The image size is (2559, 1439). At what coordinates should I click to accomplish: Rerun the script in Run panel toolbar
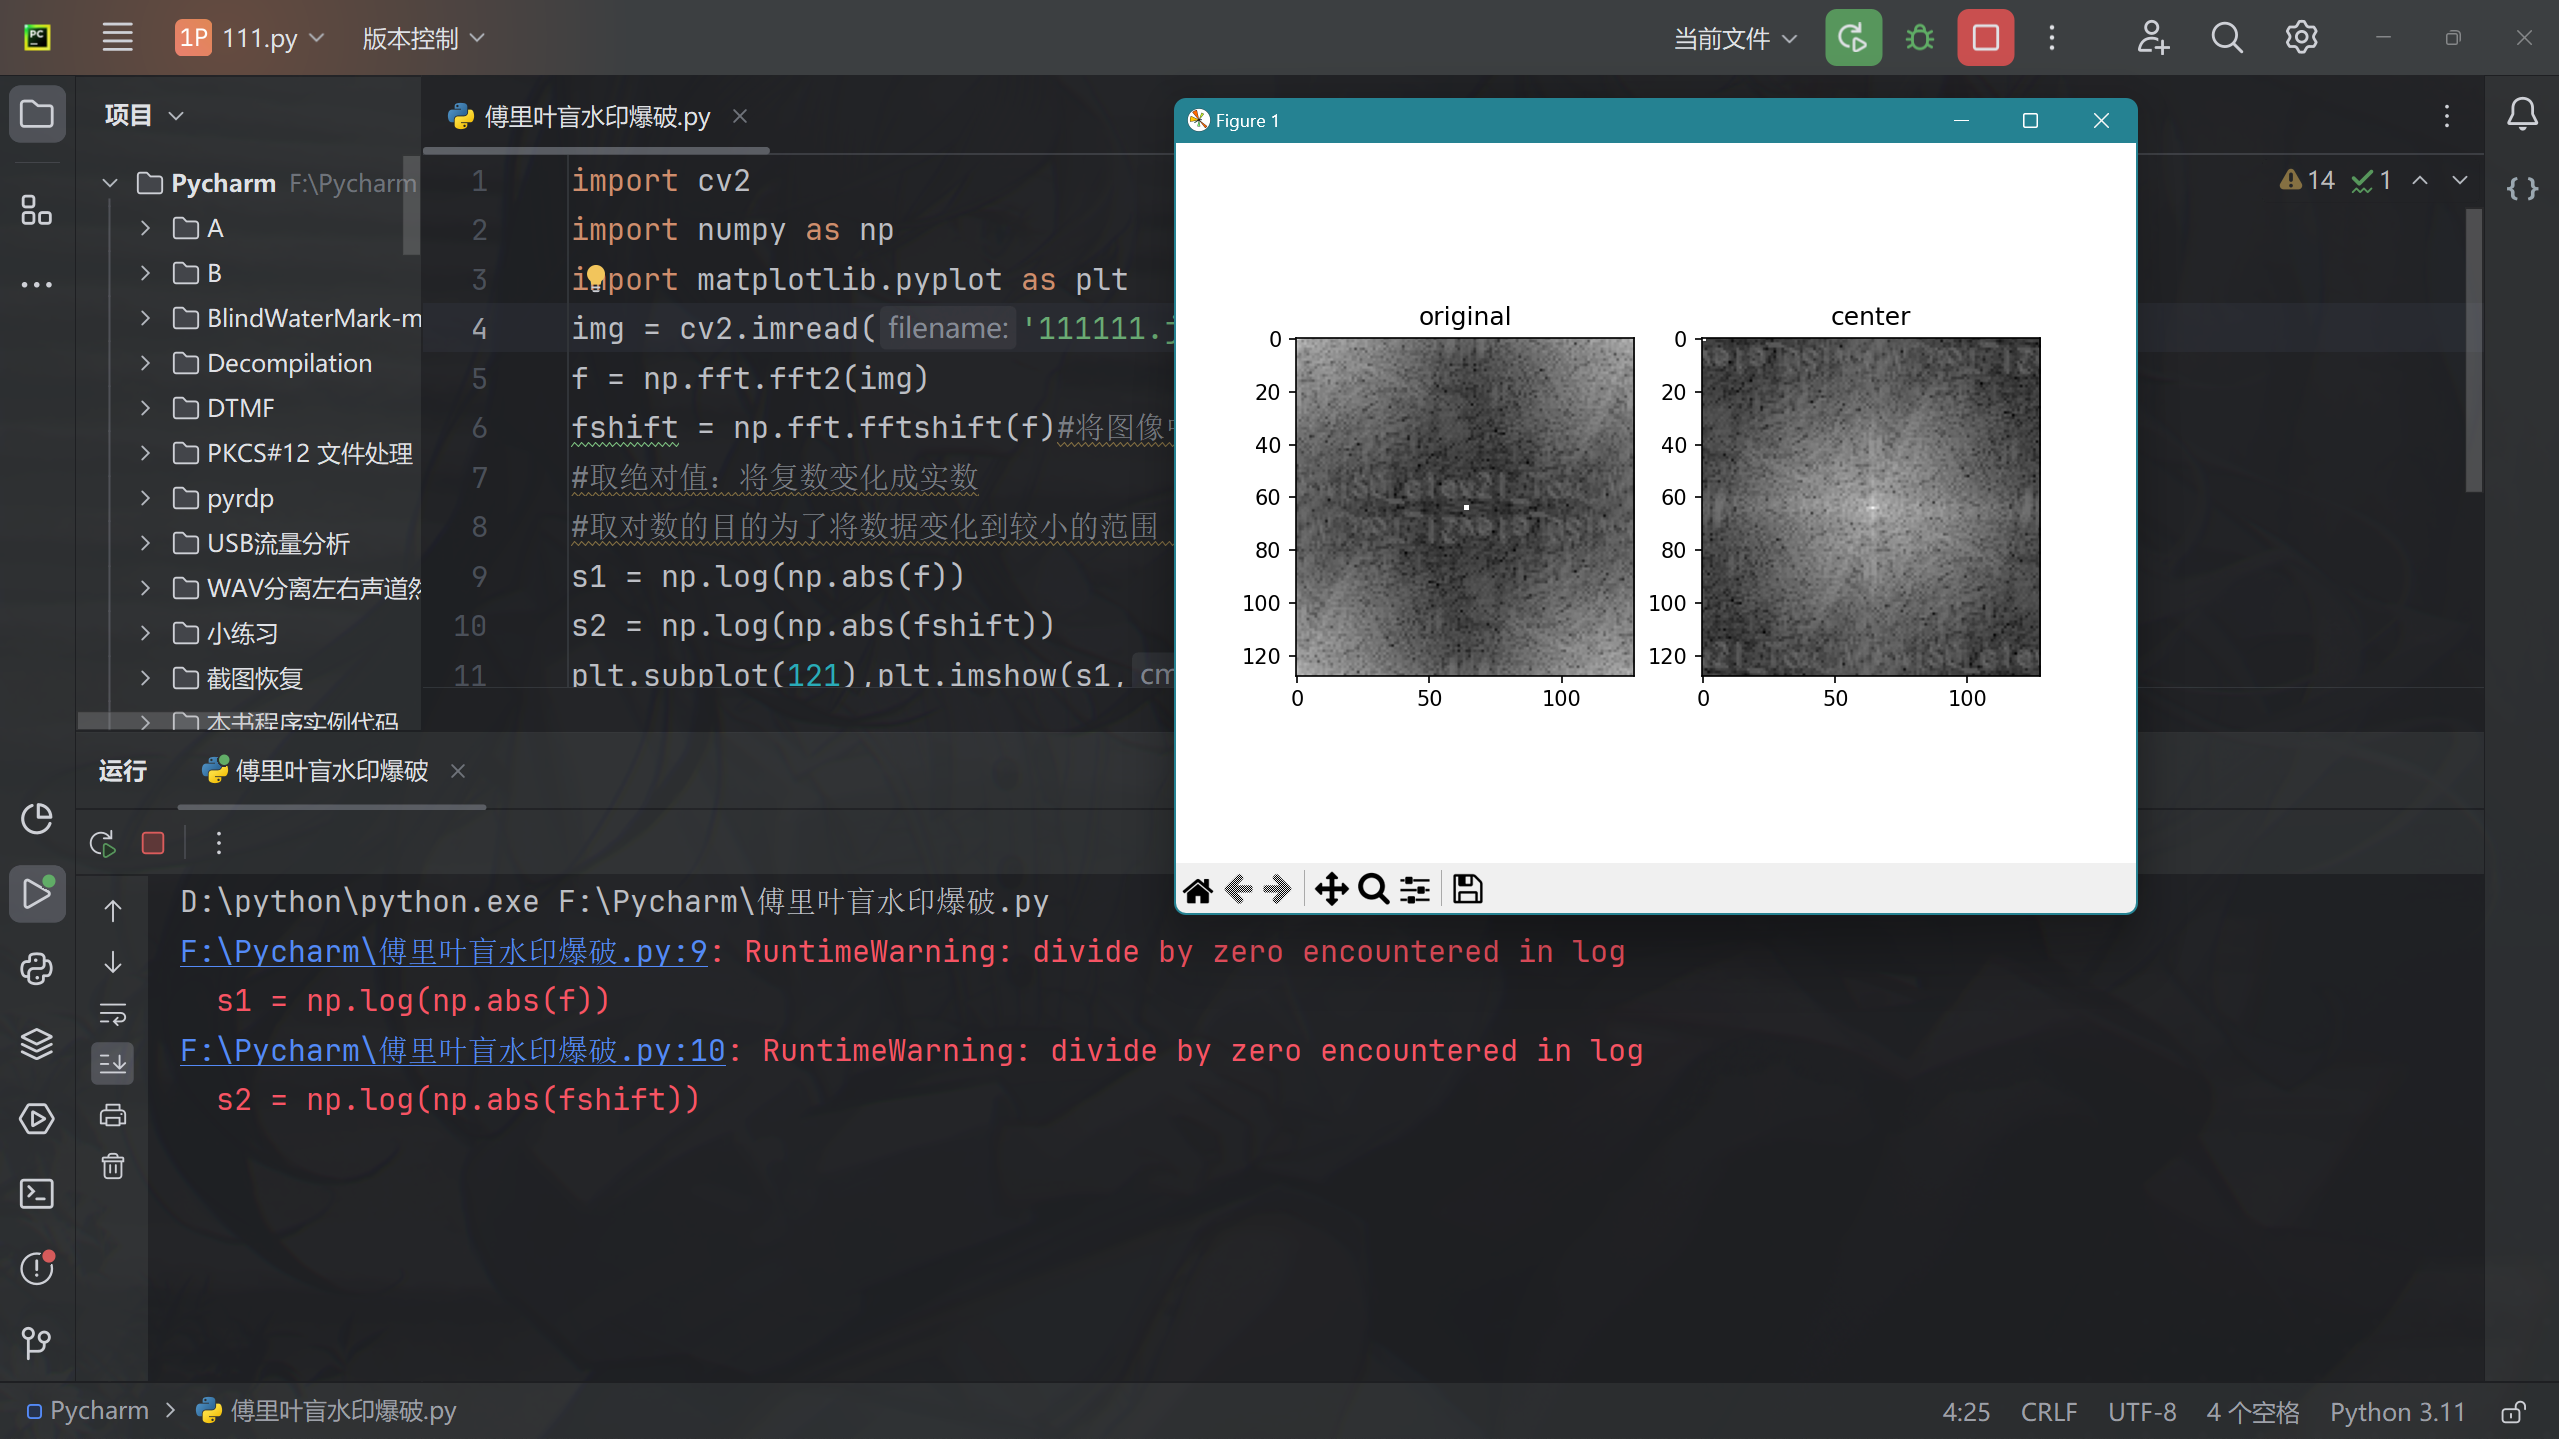coord(103,843)
